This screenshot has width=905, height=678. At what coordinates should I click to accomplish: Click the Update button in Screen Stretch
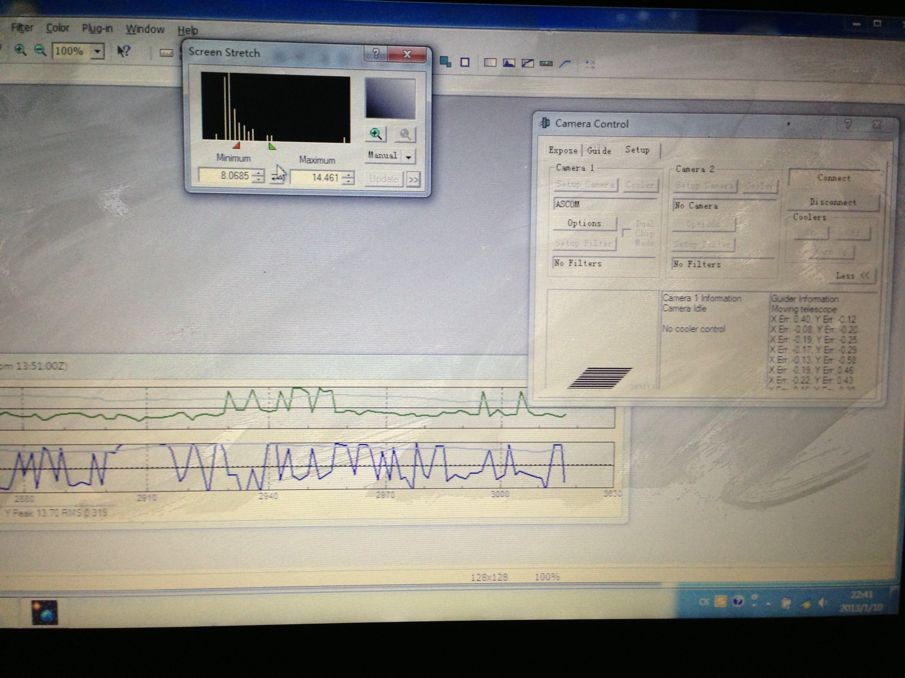tap(384, 179)
